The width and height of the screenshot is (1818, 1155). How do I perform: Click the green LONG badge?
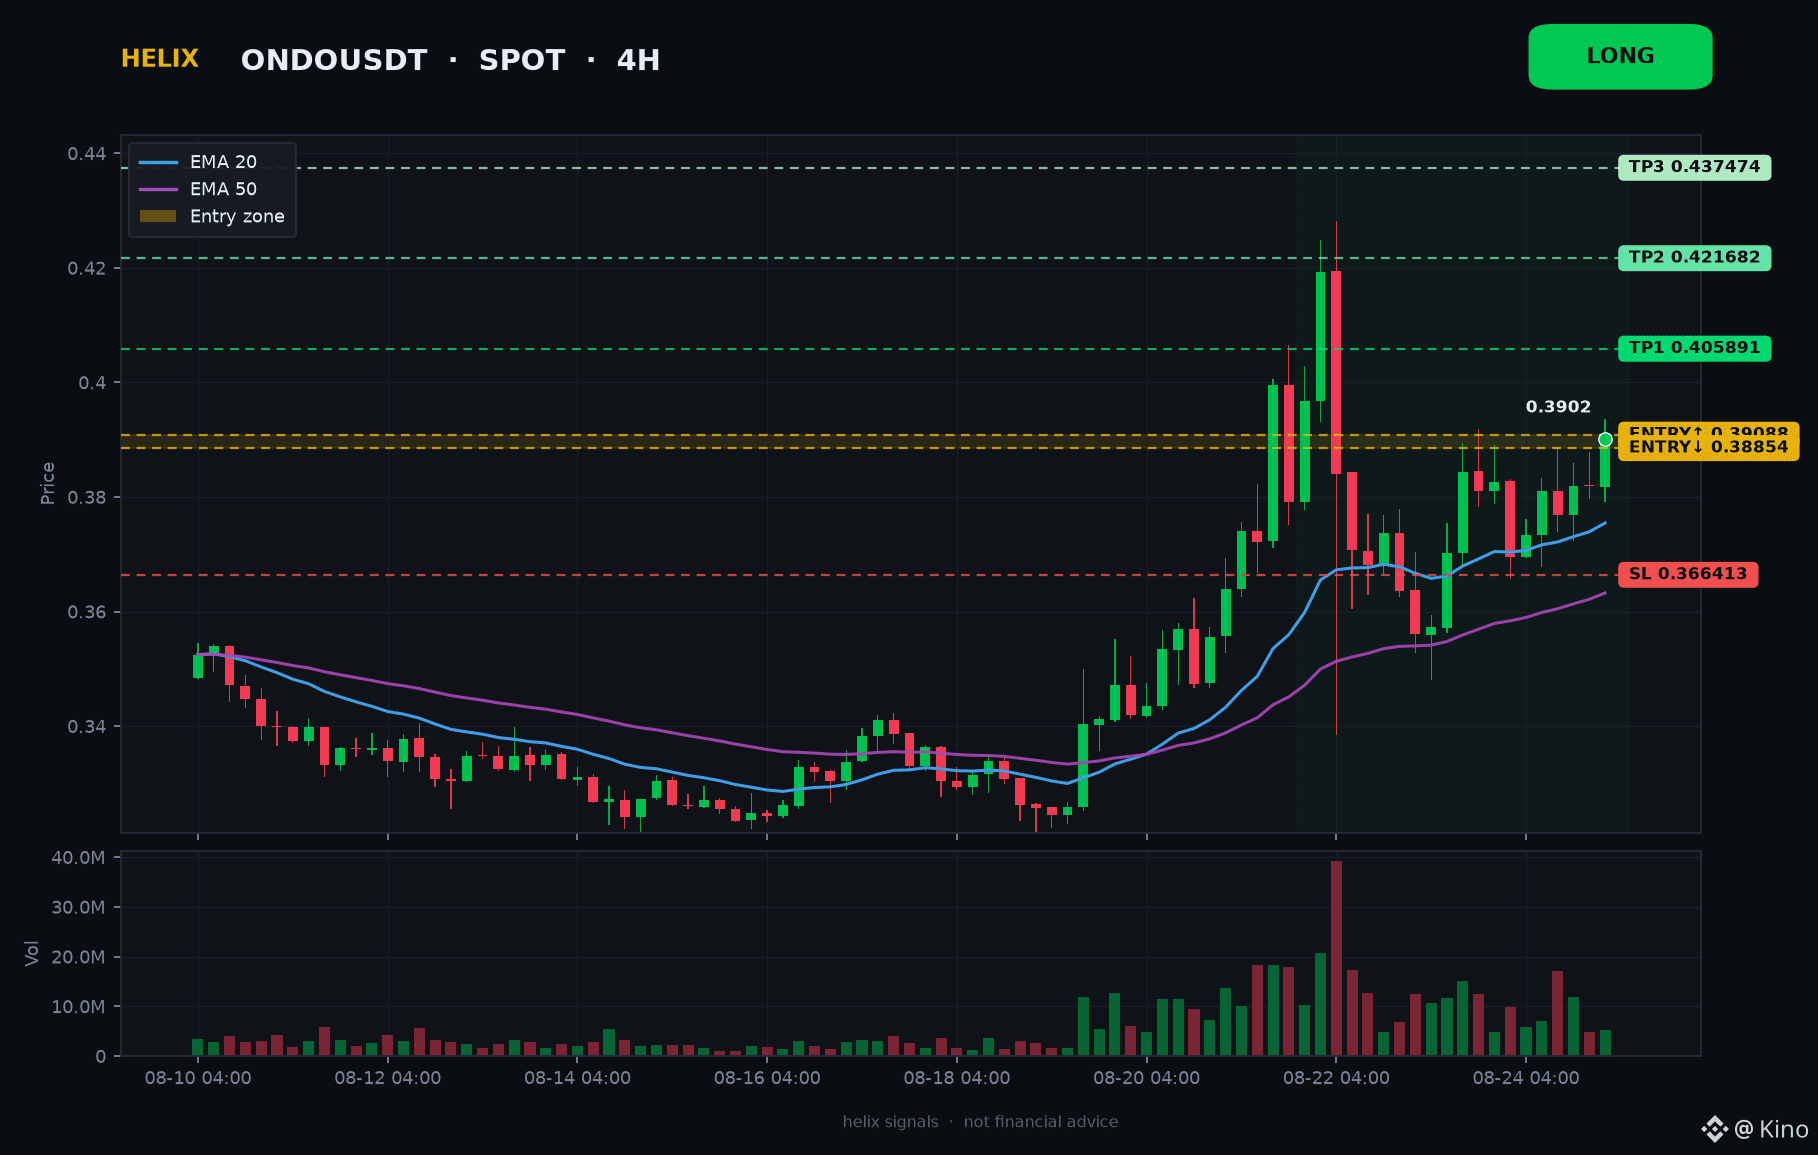point(1620,57)
